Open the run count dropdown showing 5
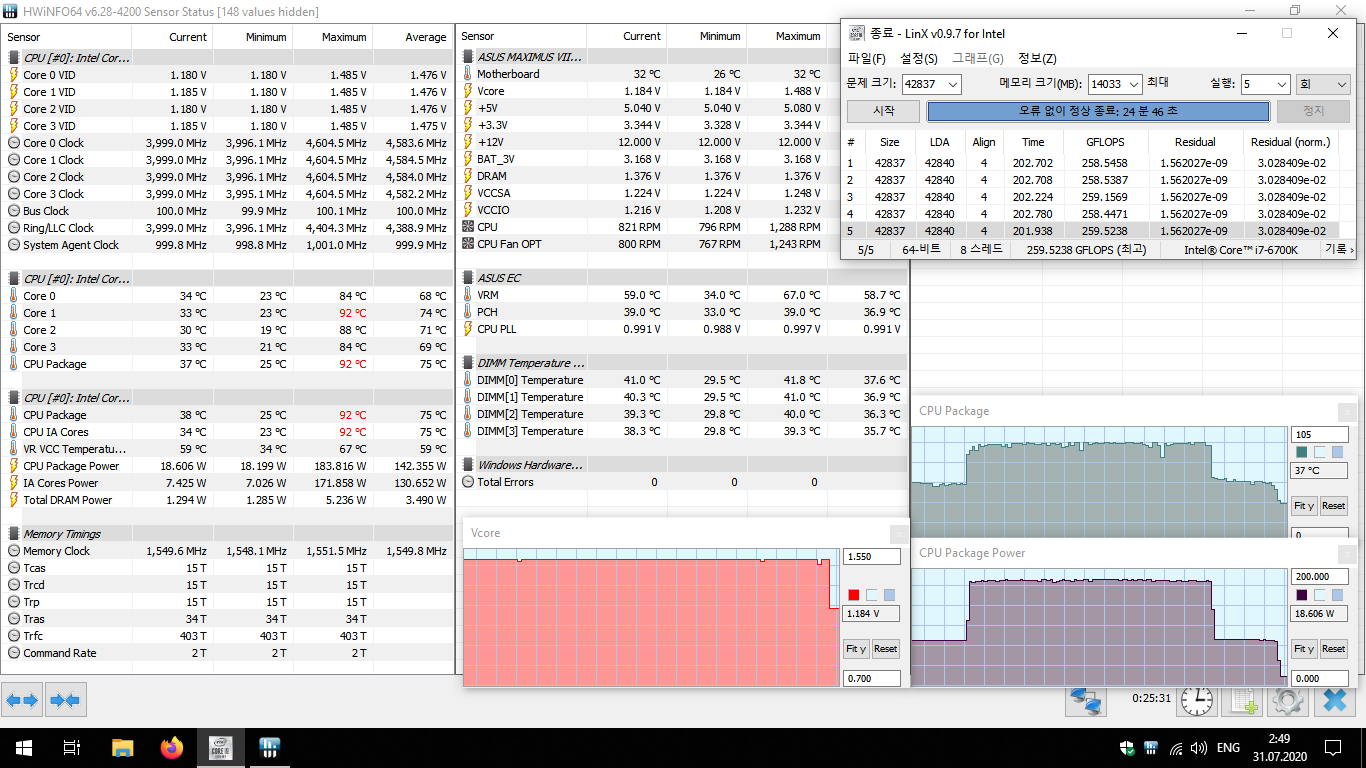Image resolution: width=1366 pixels, height=768 pixels. click(x=1280, y=85)
